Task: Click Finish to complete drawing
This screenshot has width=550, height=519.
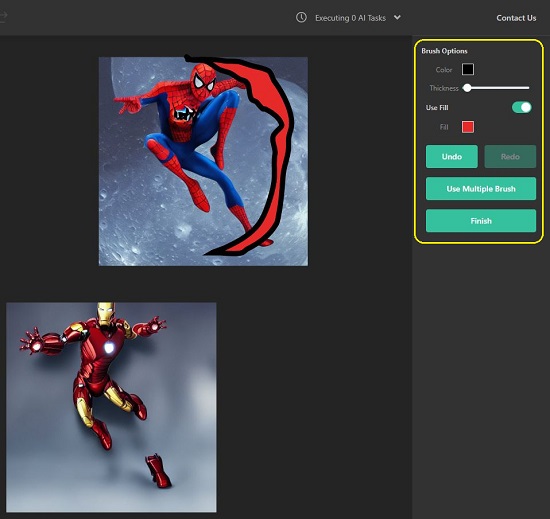Action: click(481, 221)
